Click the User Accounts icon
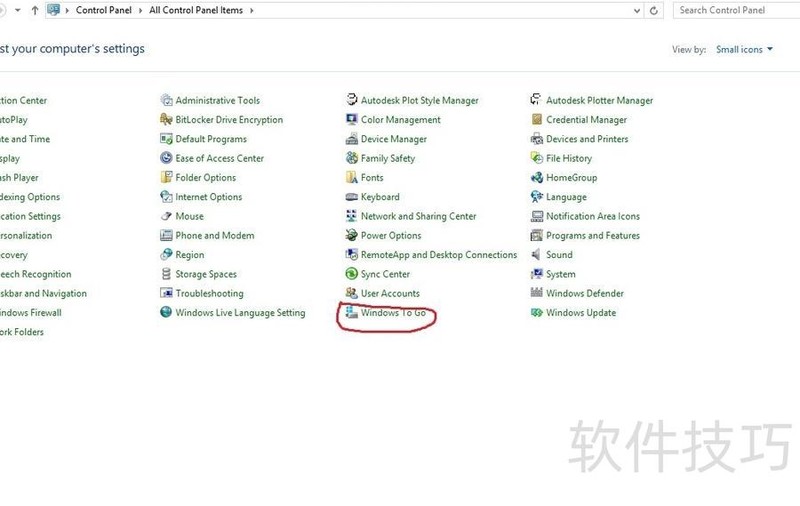Screen dimensions: 800x506 (x=352, y=293)
